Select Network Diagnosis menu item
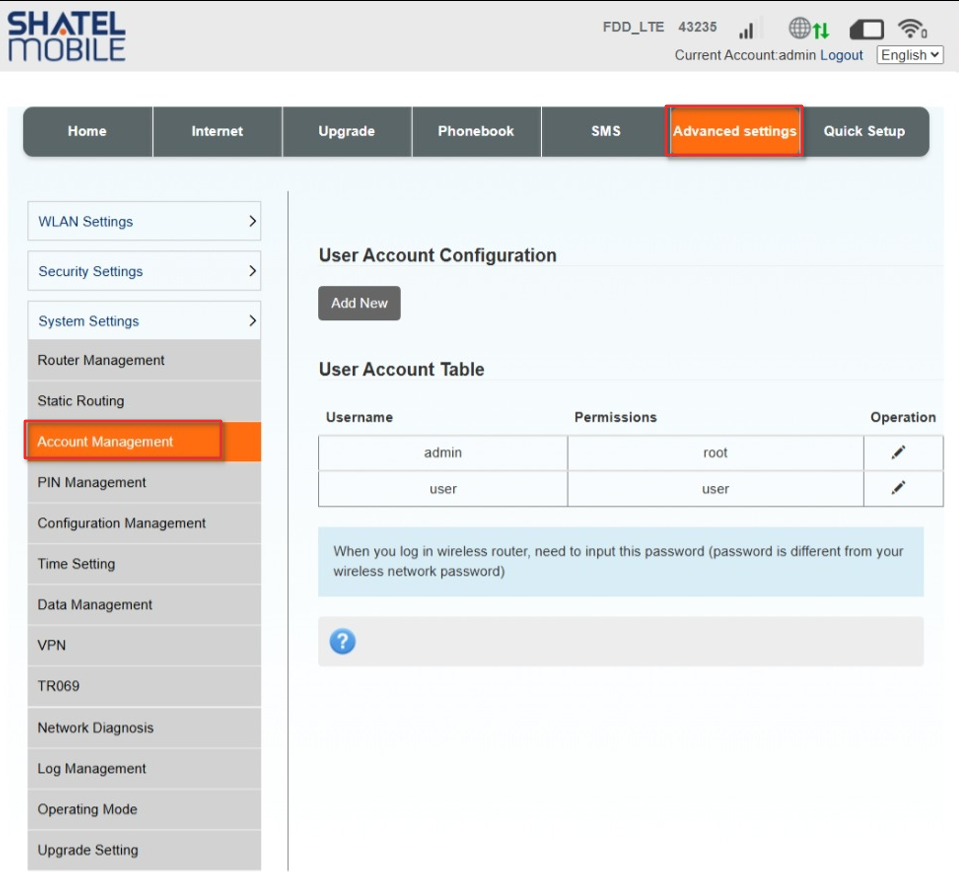This screenshot has width=959, height=872. coord(144,728)
